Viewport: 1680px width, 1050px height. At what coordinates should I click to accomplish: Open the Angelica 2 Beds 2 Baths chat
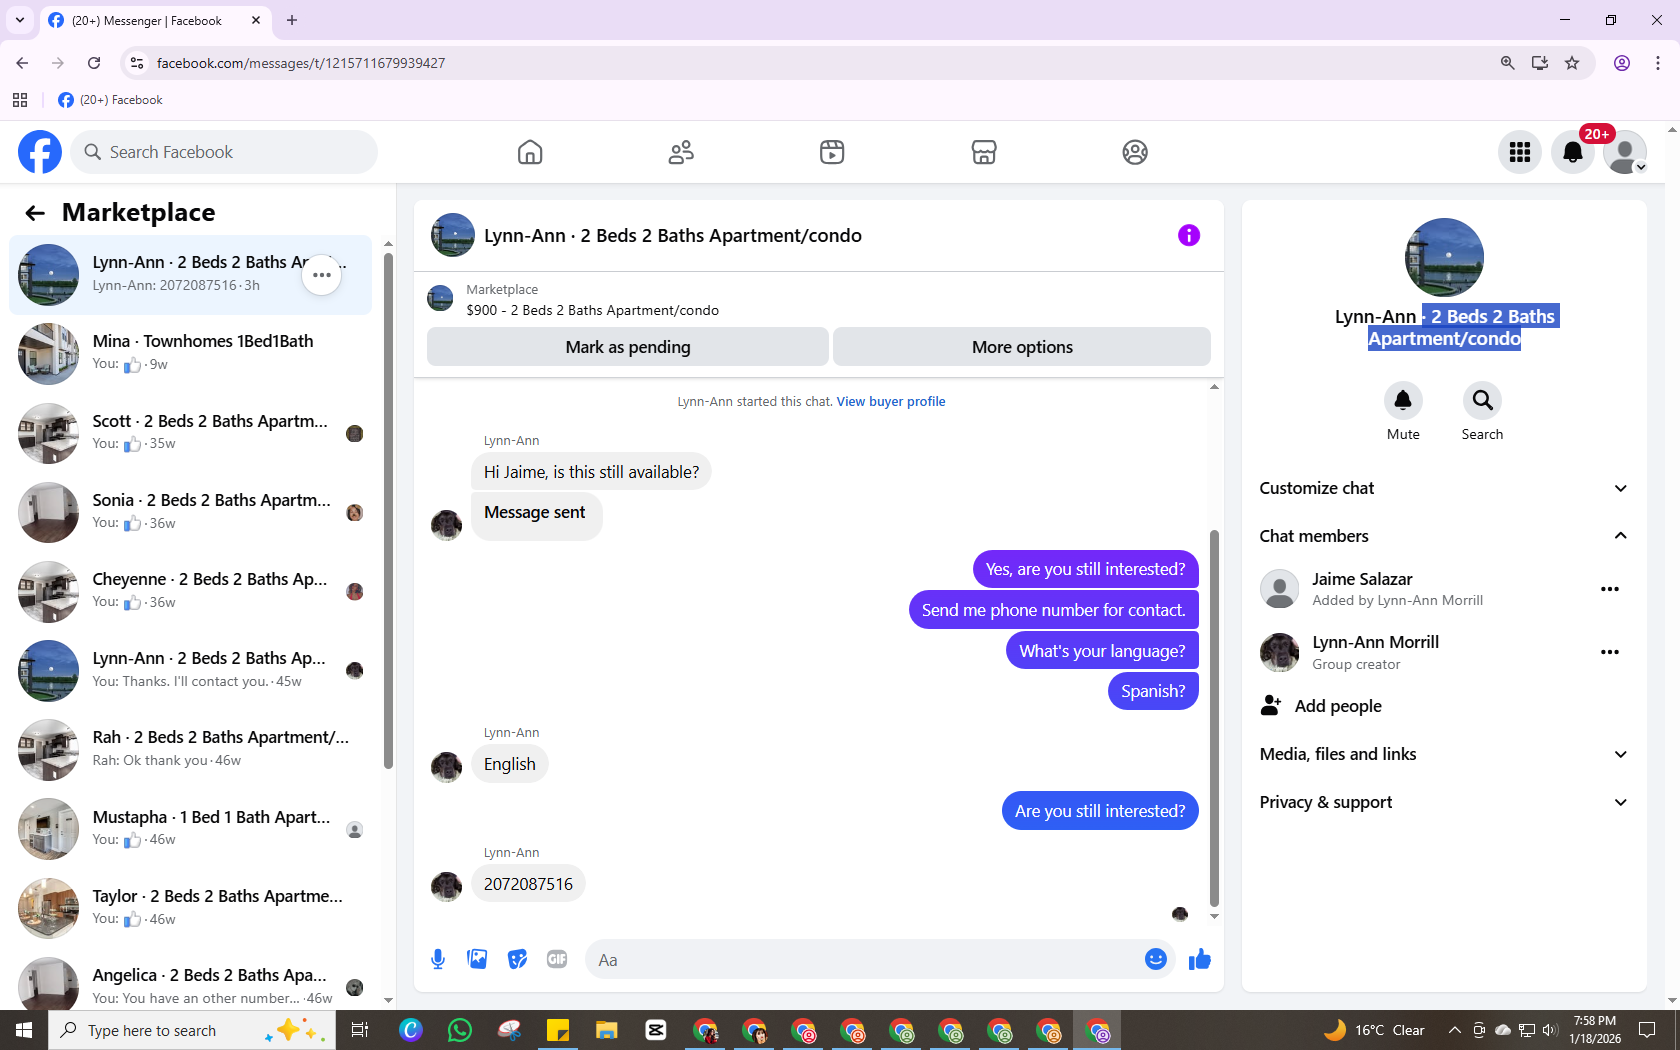[x=190, y=985]
